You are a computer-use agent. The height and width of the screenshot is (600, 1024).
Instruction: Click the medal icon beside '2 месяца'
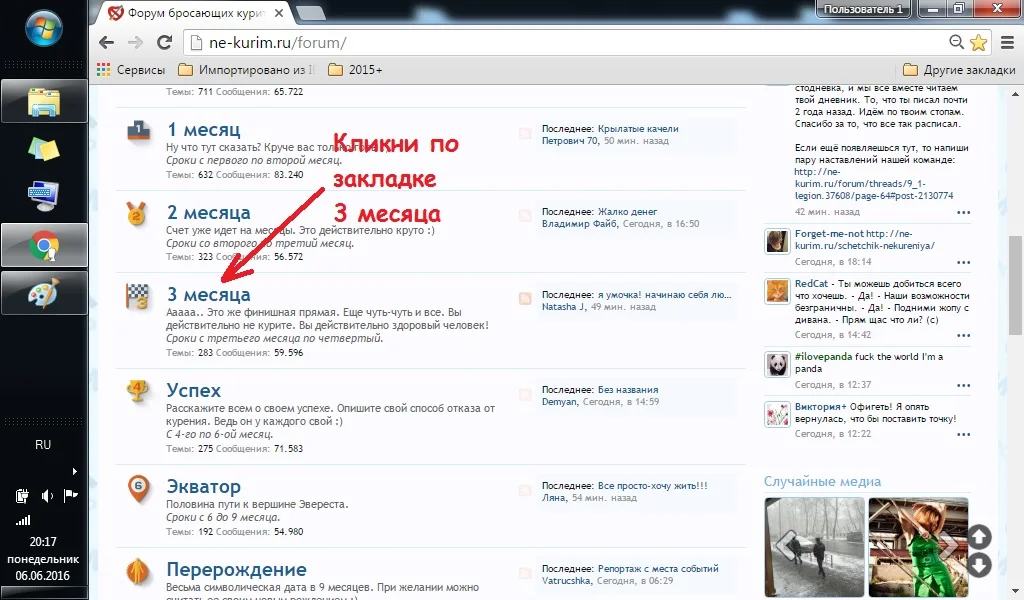138,213
